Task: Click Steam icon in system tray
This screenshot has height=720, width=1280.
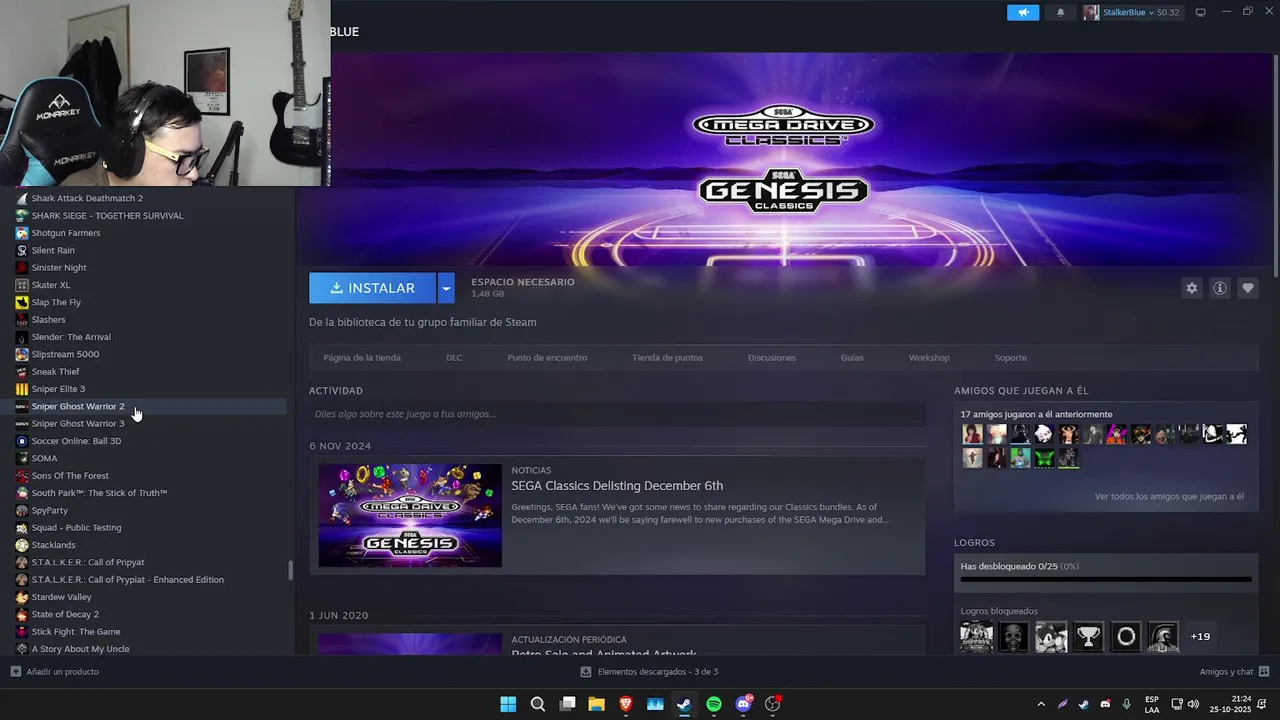Action: pos(1084,704)
